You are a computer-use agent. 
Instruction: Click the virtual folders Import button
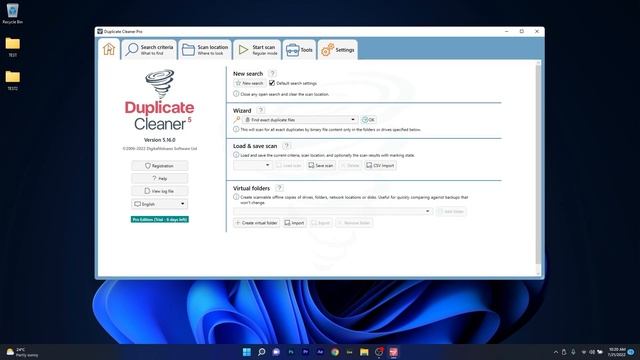point(294,223)
